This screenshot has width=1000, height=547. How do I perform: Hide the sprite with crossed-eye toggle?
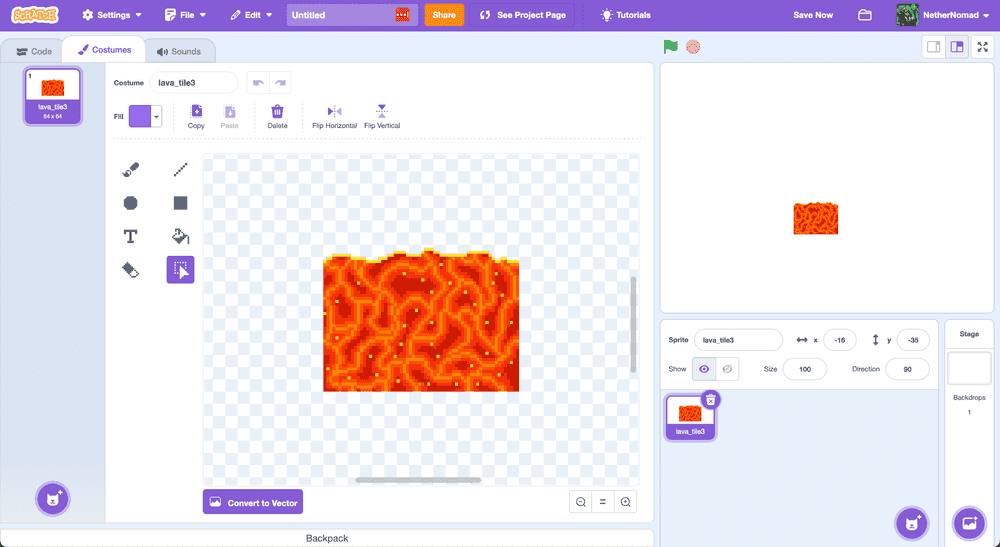pyautogui.click(x=728, y=369)
